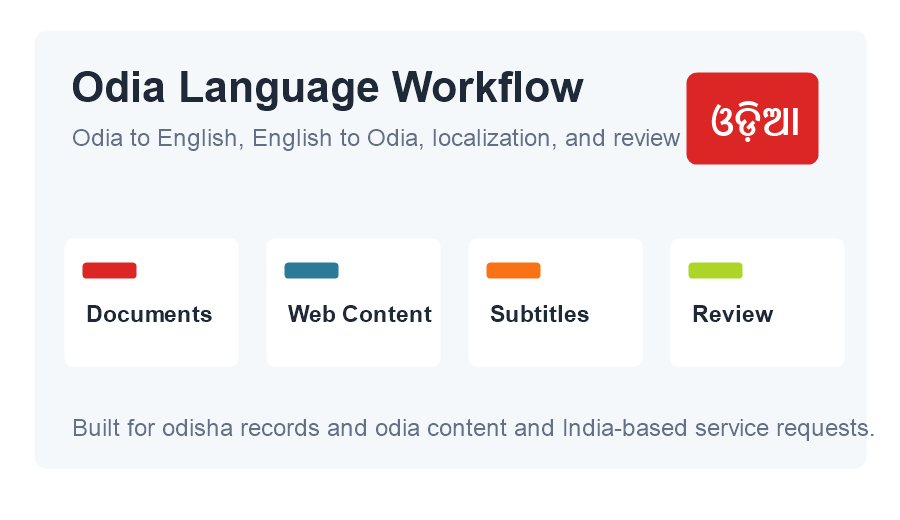
Task: Click the 'Odia Language Workflow' heading
Action: coord(328,88)
